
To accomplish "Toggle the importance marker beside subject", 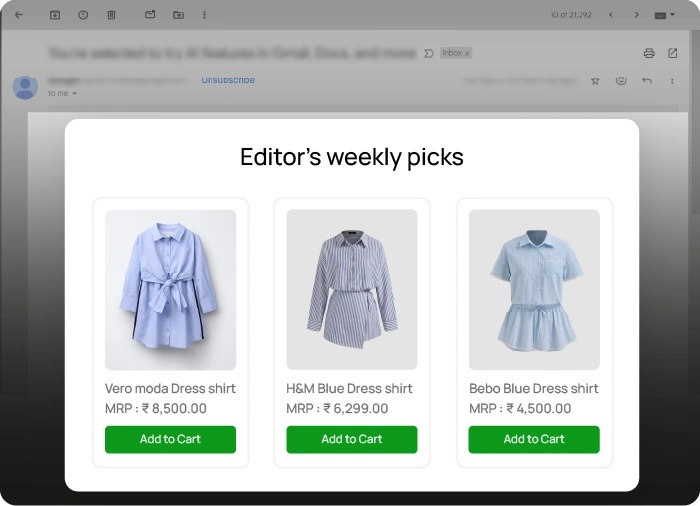I will coord(429,54).
